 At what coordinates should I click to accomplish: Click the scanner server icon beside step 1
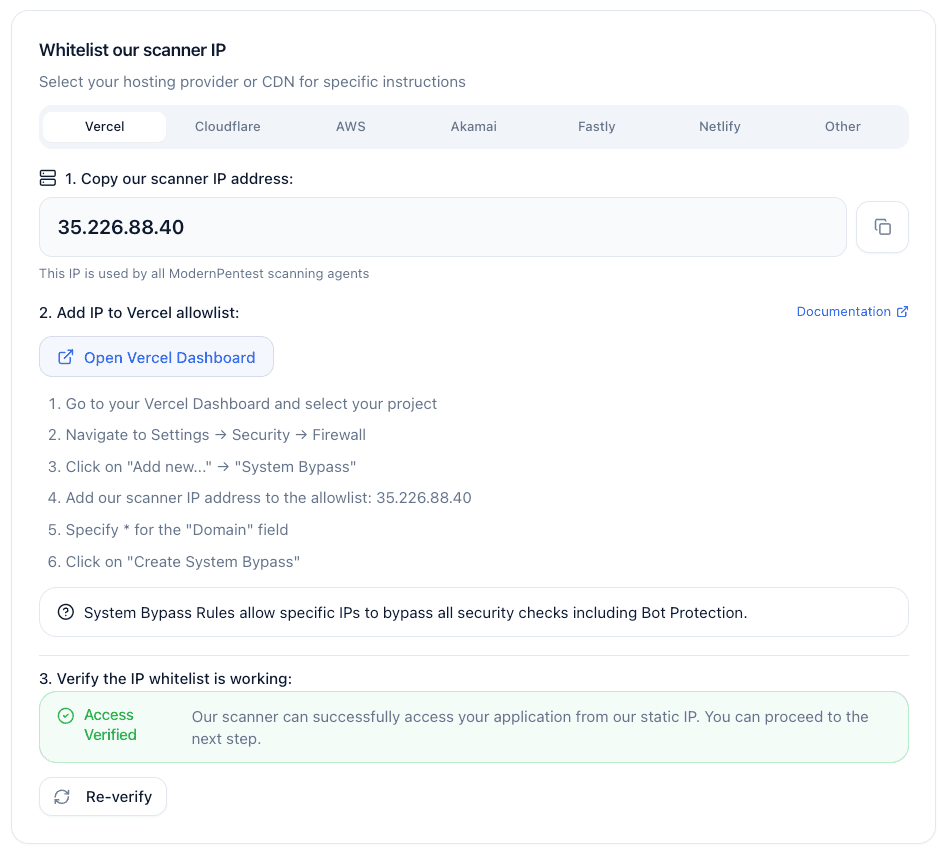[x=47, y=177]
